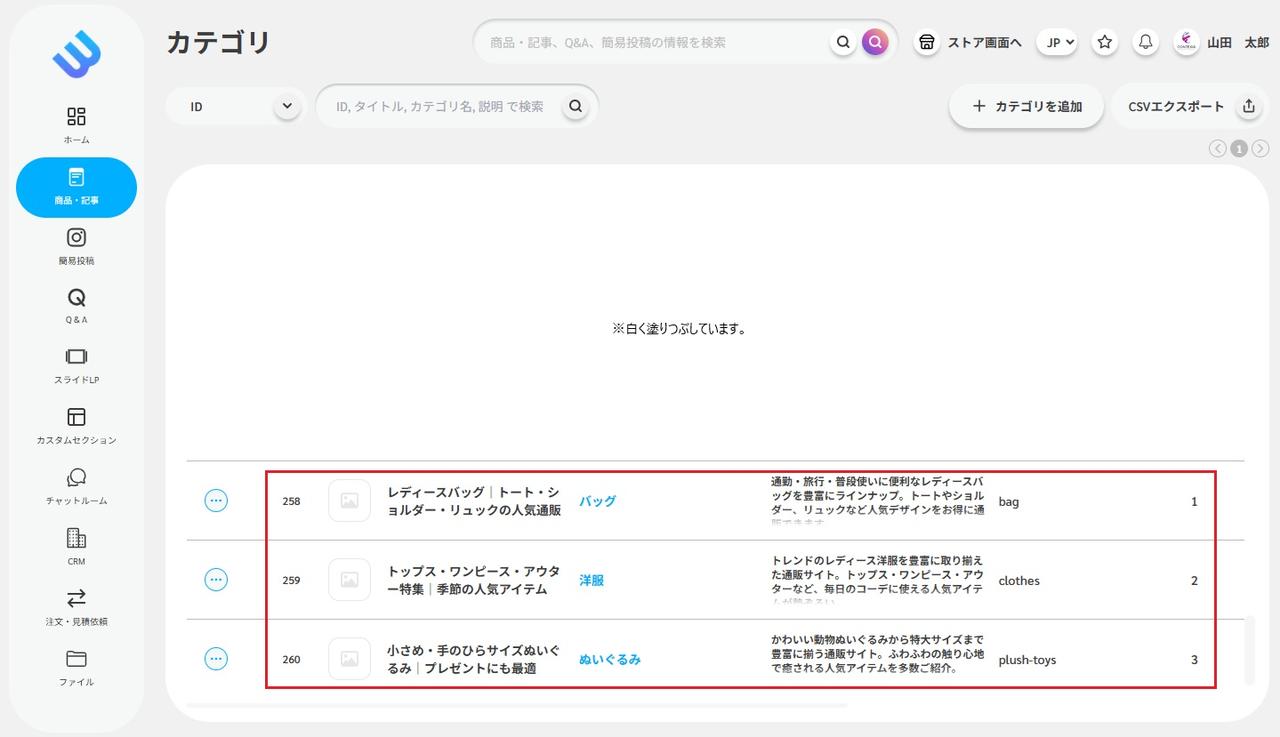Open the JP language dropdown
The height and width of the screenshot is (737, 1280).
tap(1057, 42)
